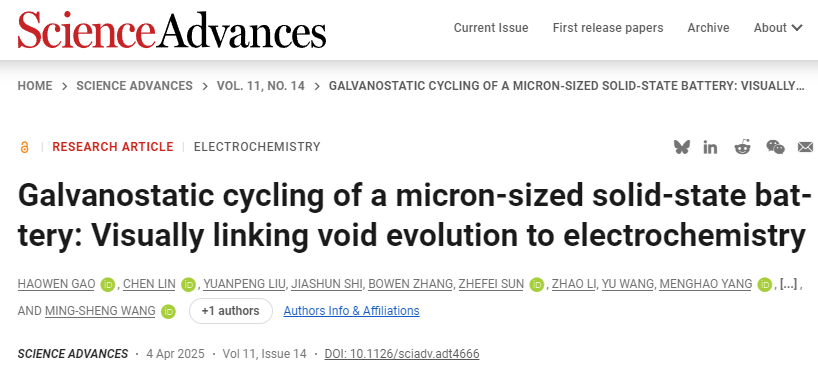Share article on Reddit
The height and width of the screenshot is (366, 818).
[x=742, y=147]
